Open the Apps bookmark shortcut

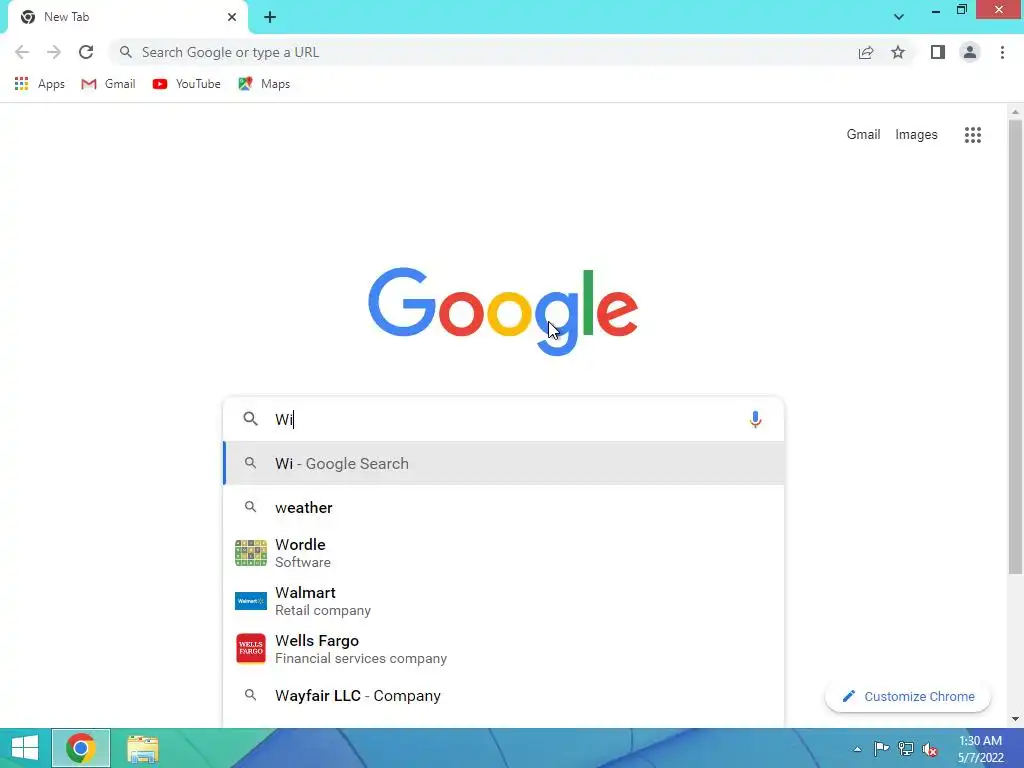click(x=40, y=84)
